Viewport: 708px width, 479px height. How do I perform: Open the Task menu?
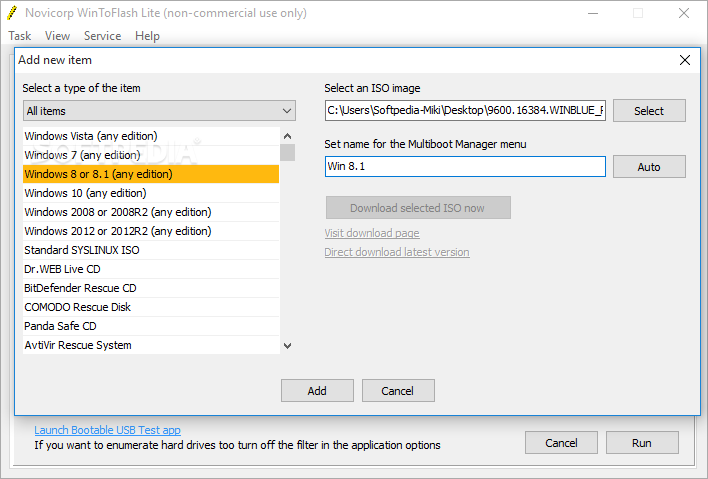19,36
